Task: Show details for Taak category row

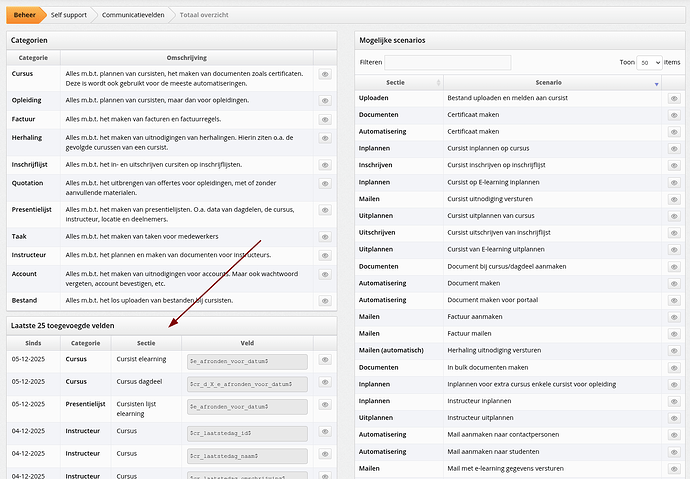Action: pos(326,235)
